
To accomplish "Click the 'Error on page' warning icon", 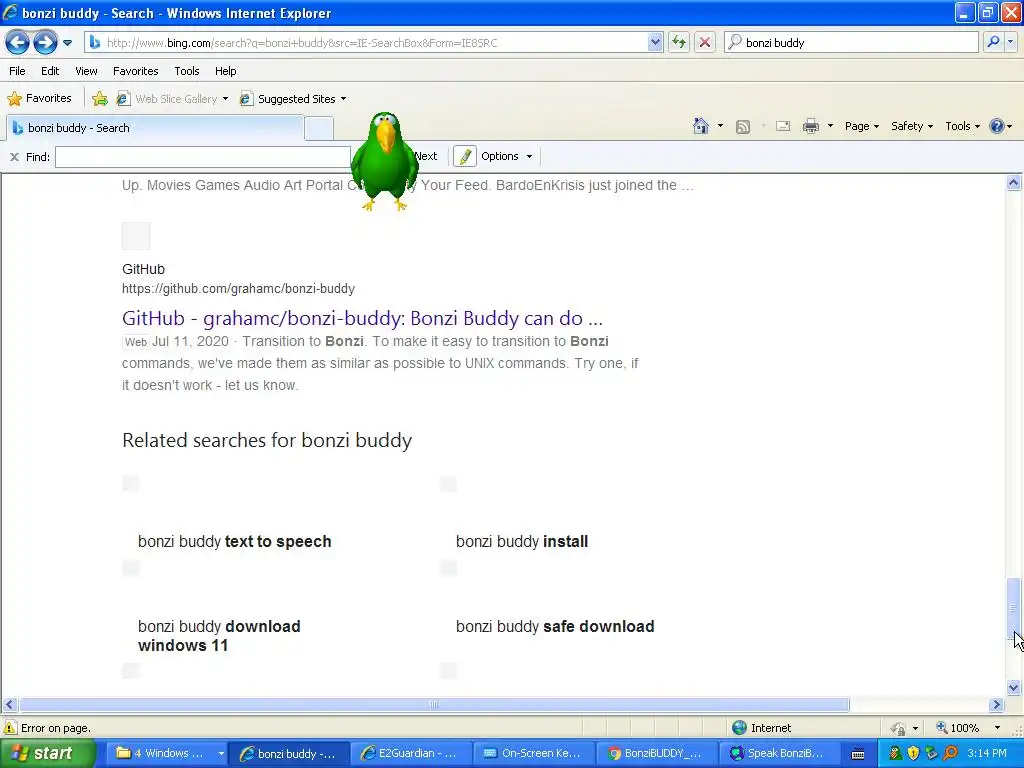I will pyautogui.click(x=10, y=728).
